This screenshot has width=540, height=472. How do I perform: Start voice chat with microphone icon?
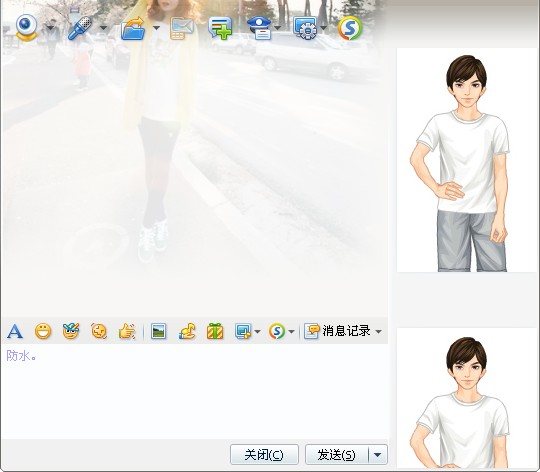80,28
